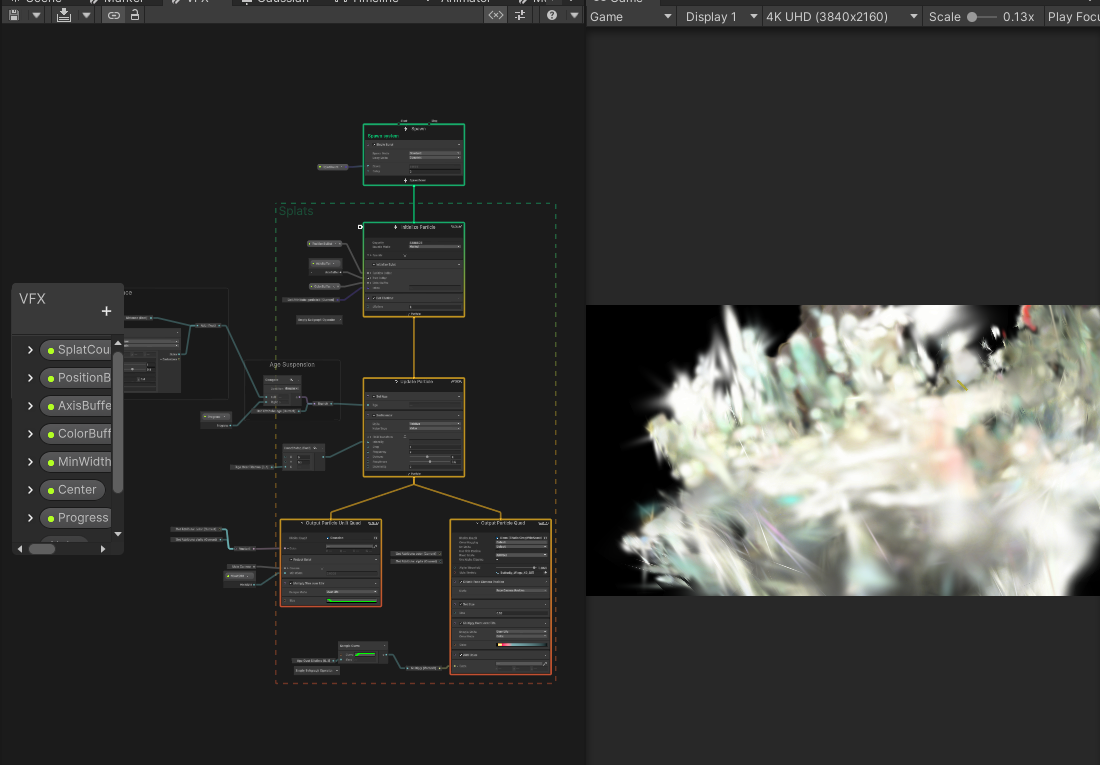Viewport: 1100px width, 765px height.
Task: Click the Save icon in the VFX toolbar
Action: pyautogui.click(x=13, y=16)
